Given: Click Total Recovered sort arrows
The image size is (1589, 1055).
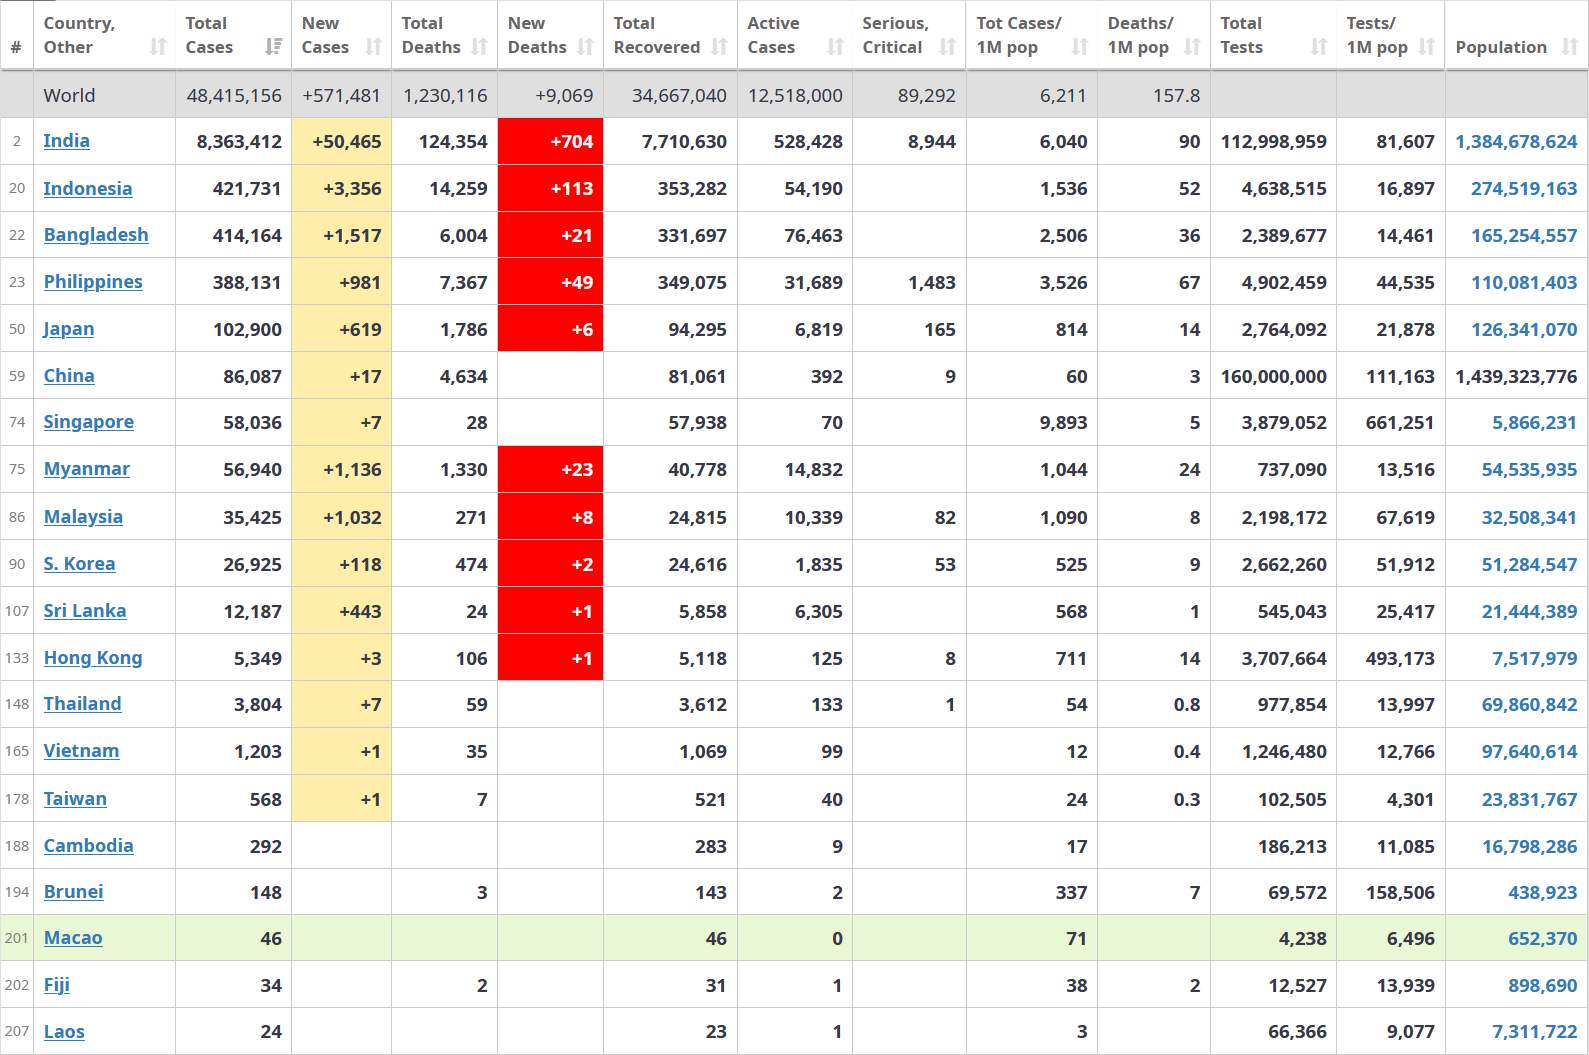Looking at the screenshot, I should (x=720, y=47).
